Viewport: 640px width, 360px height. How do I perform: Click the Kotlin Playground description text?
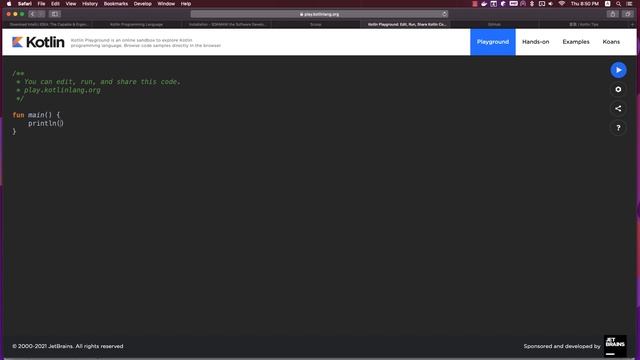coord(146,43)
